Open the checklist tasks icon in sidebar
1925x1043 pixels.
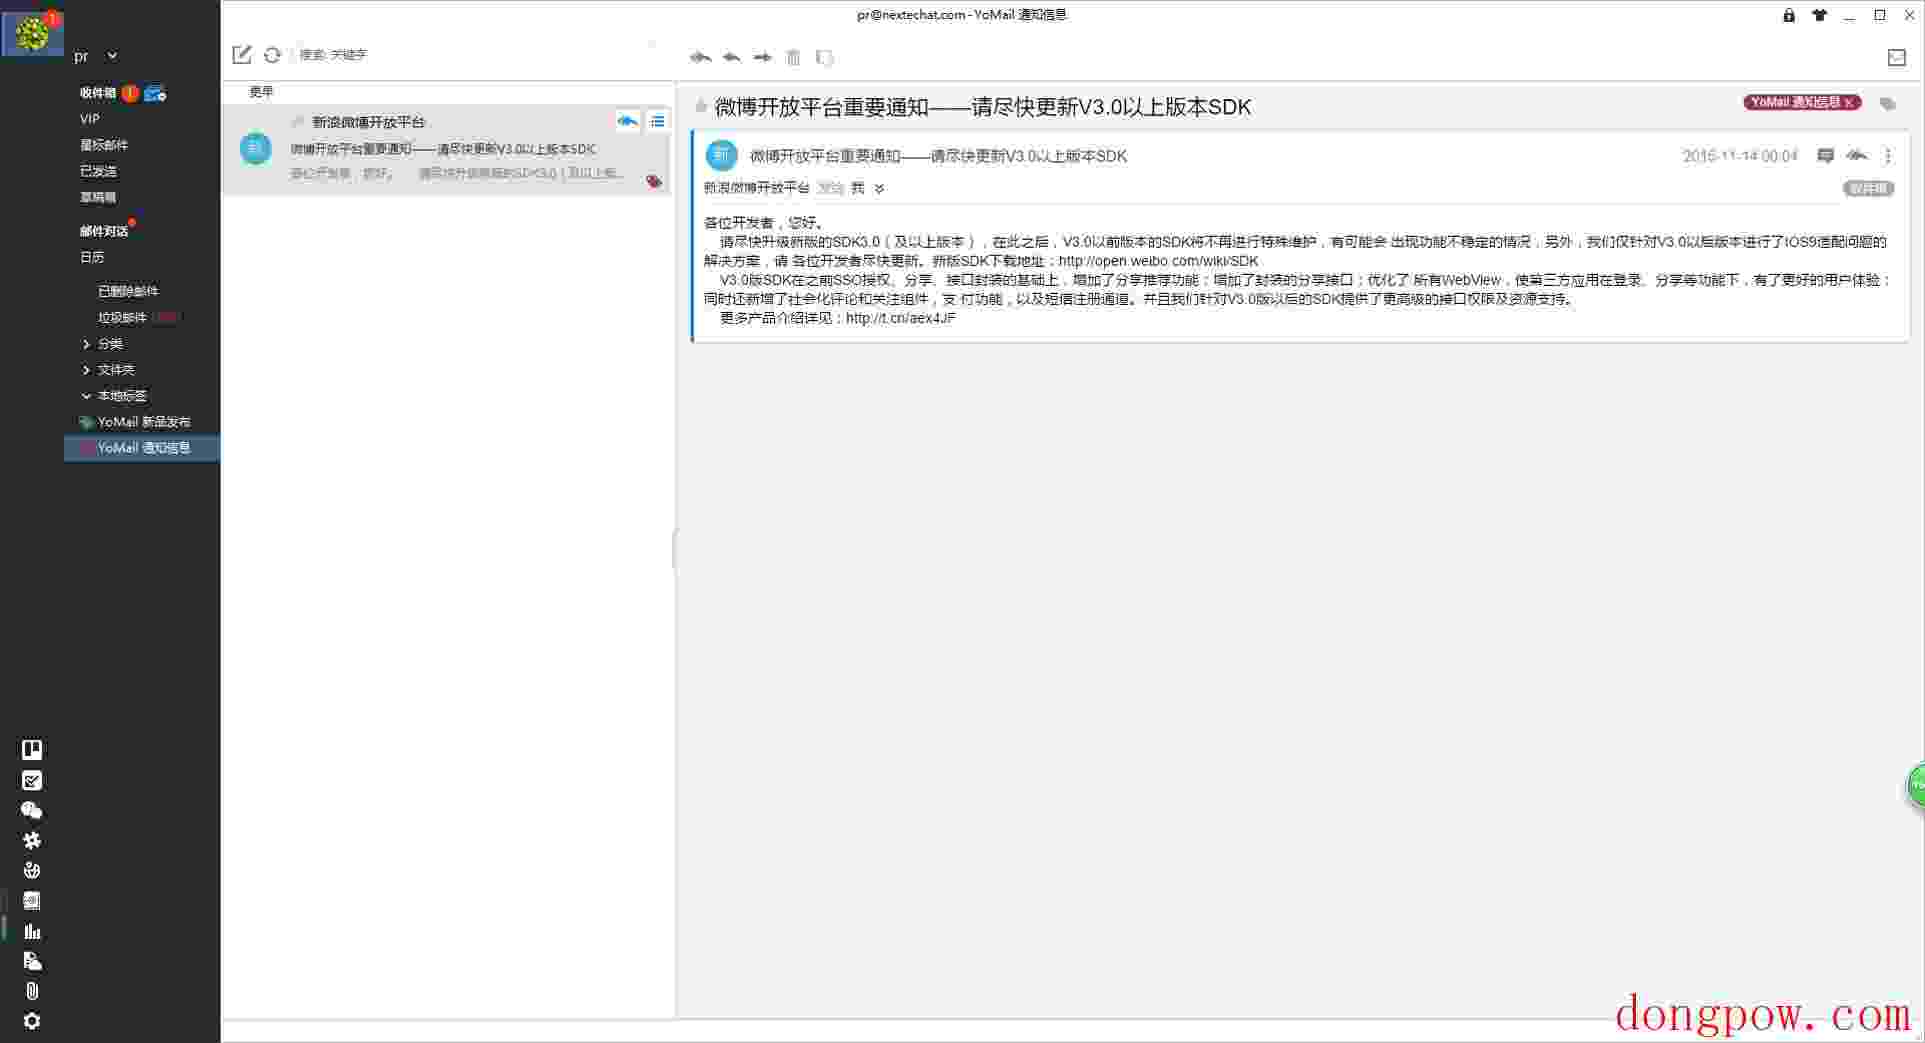(x=32, y=781)
